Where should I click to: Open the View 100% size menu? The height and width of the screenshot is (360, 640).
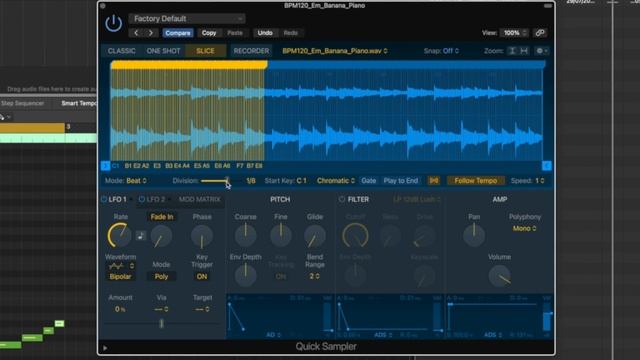pyautogui.click(x=515, y=33)
